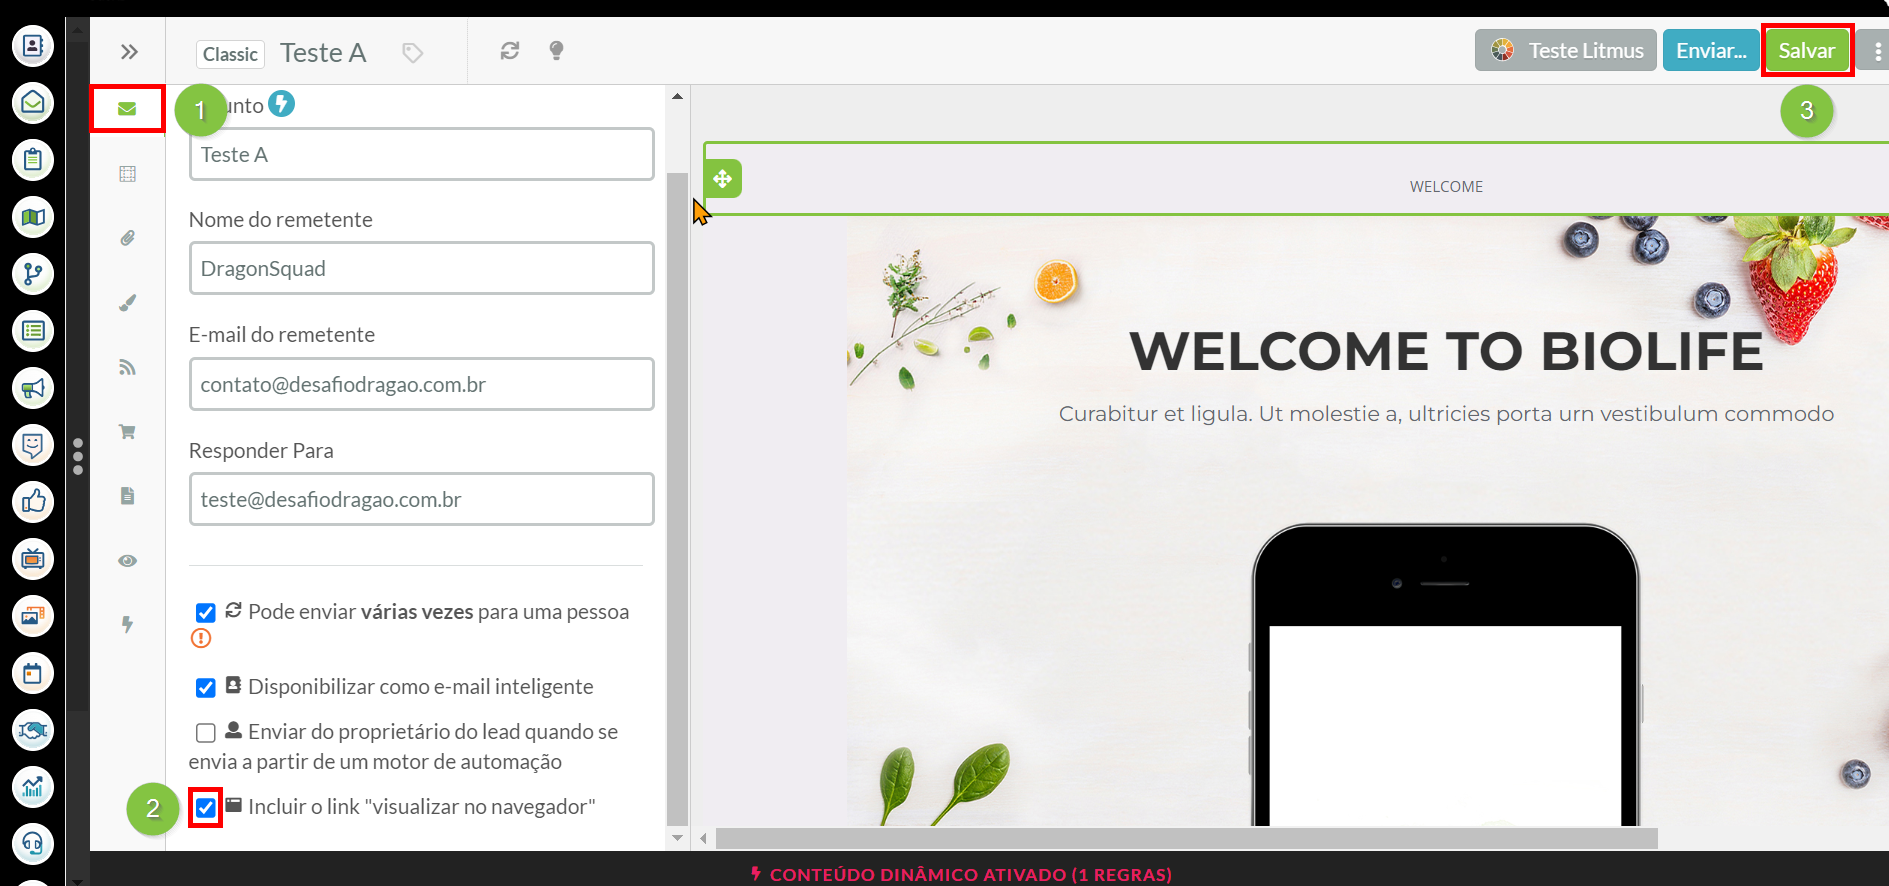Open the RSS feed panel
The height and width of the screenshot is (886, 1889).
127,367
